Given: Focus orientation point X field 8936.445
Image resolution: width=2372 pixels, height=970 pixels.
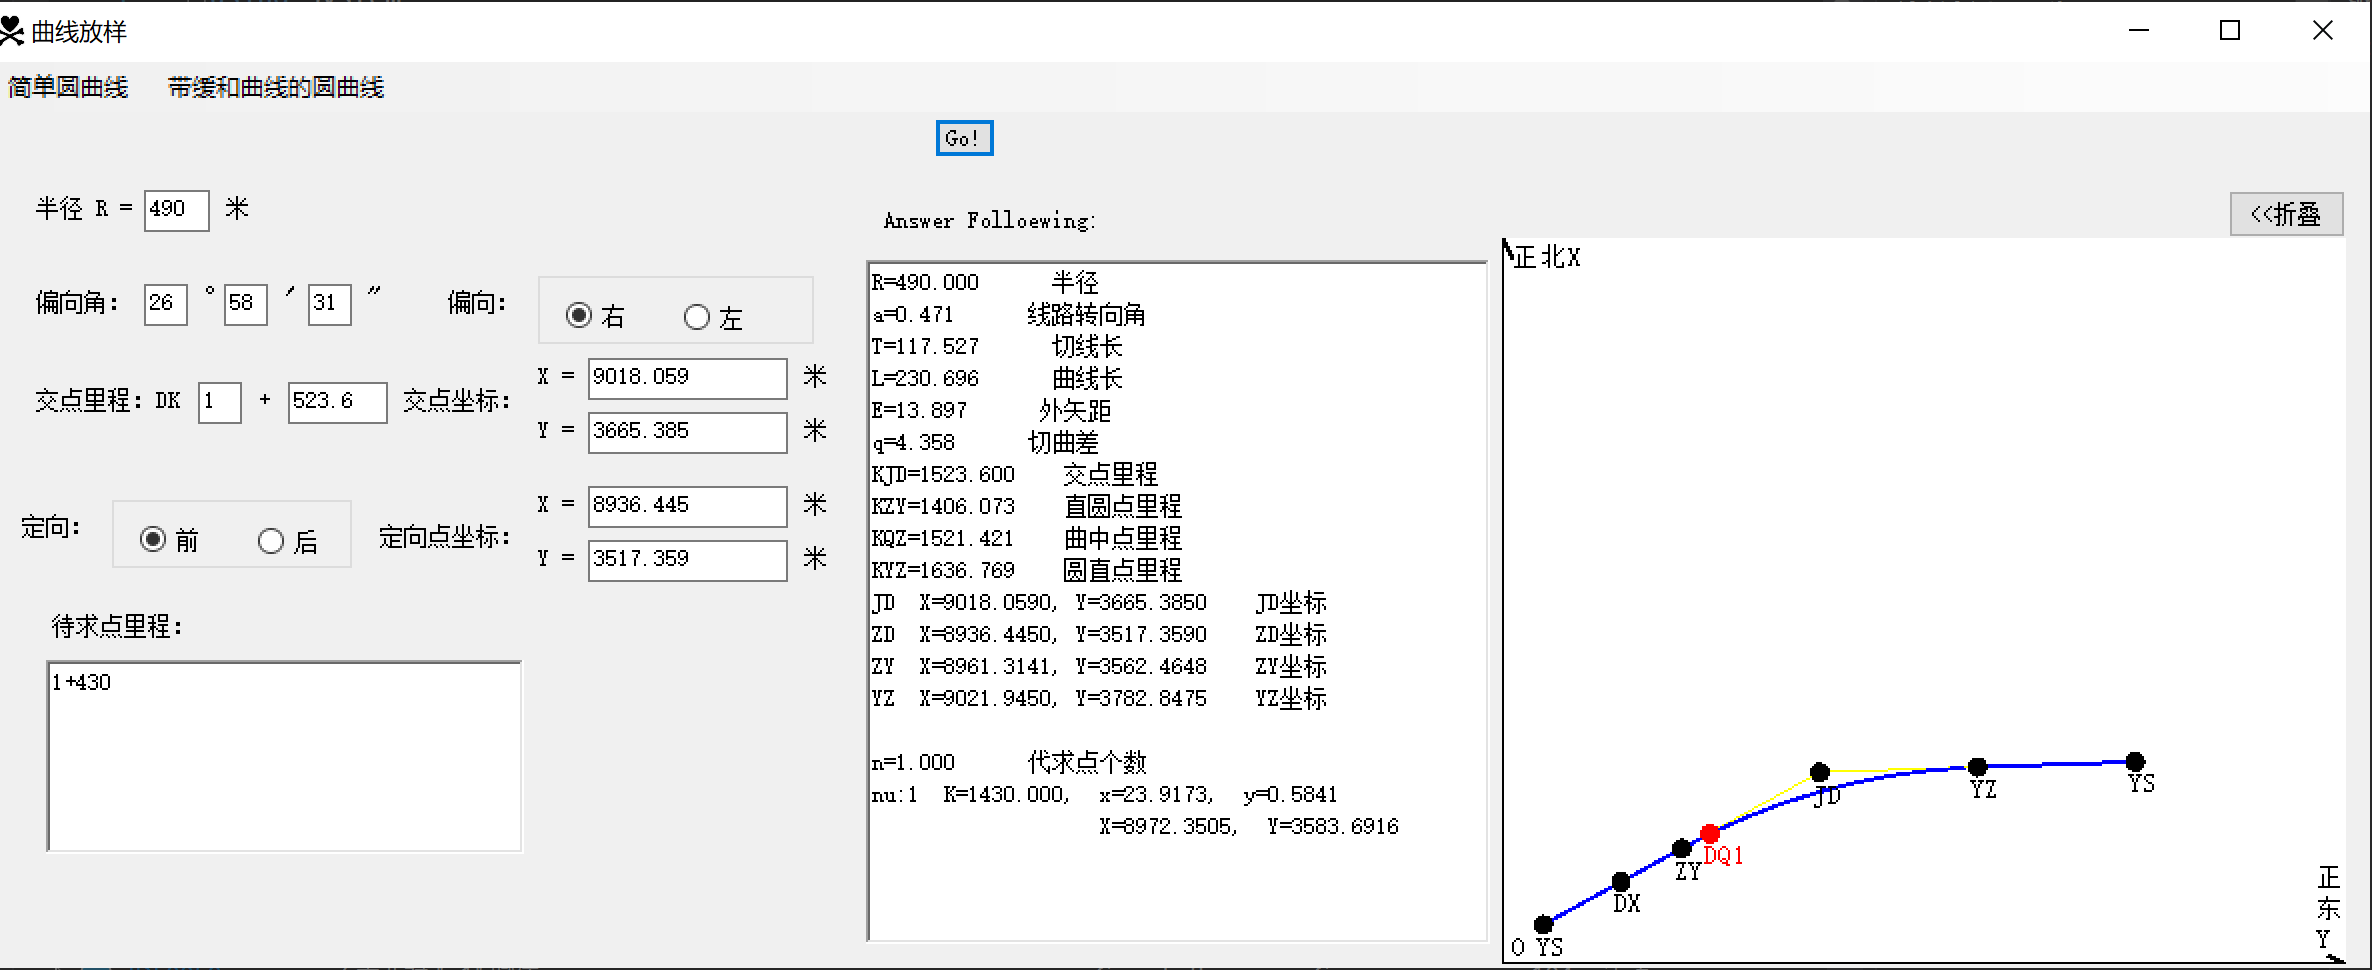Looking at the screenshot, I should [x=688, y=506].
